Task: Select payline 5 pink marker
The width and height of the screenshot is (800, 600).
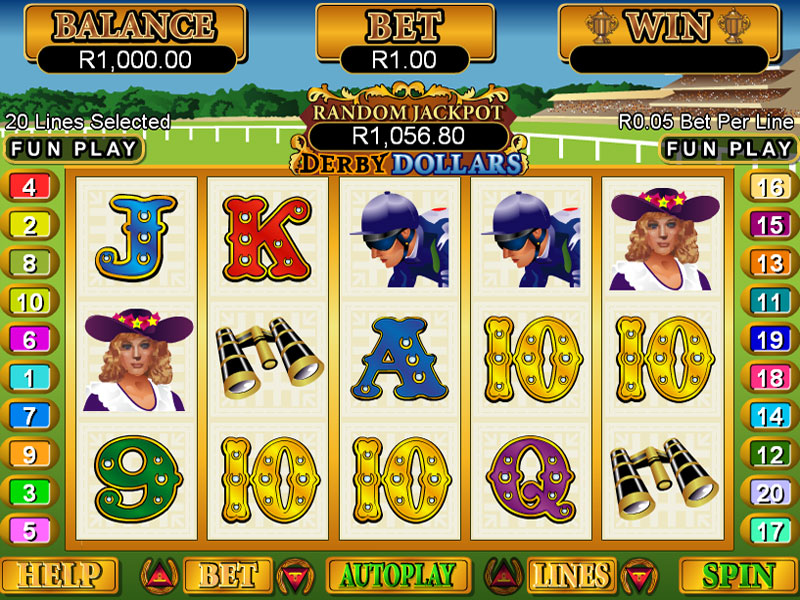Action: [x=30, y=531]
